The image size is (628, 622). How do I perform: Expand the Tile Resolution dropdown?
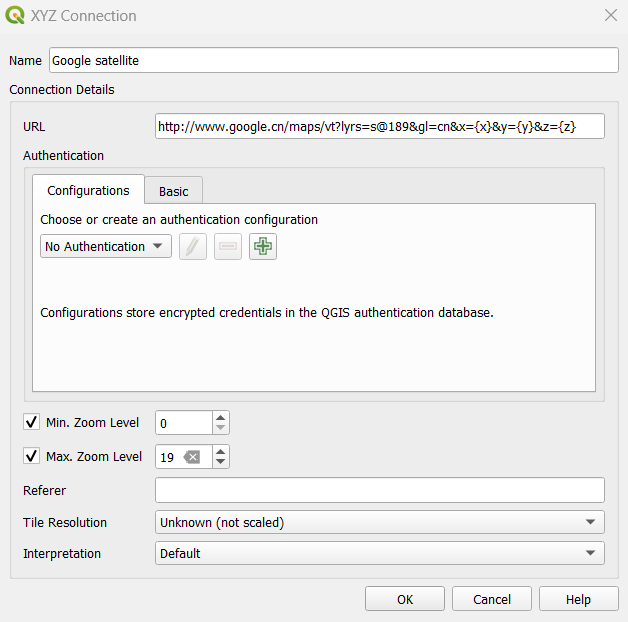pyautogui.click(x=380, y=522)
